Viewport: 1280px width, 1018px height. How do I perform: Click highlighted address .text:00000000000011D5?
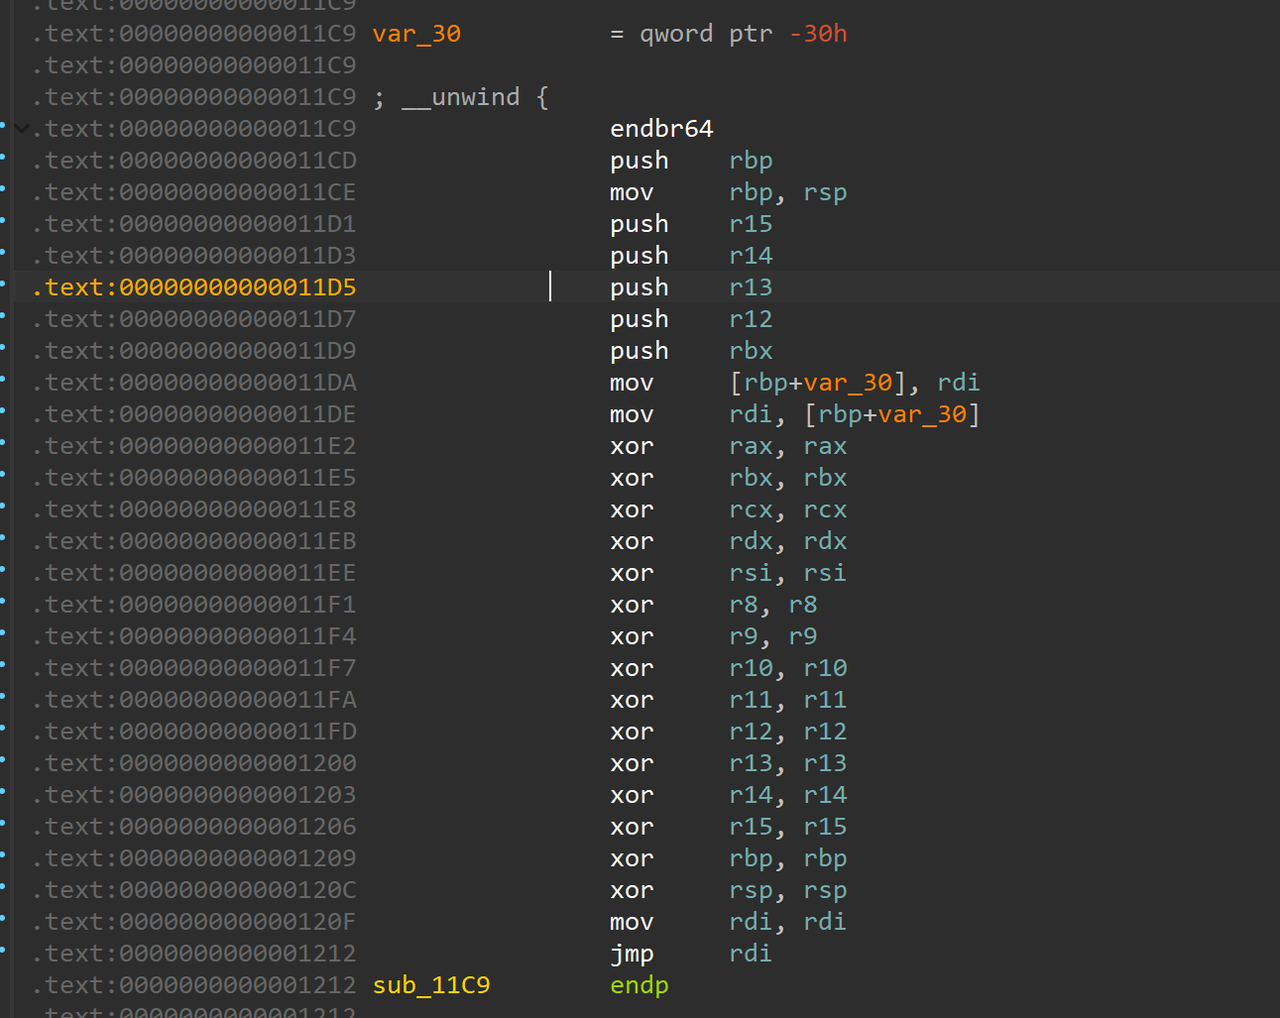[194, 288]
